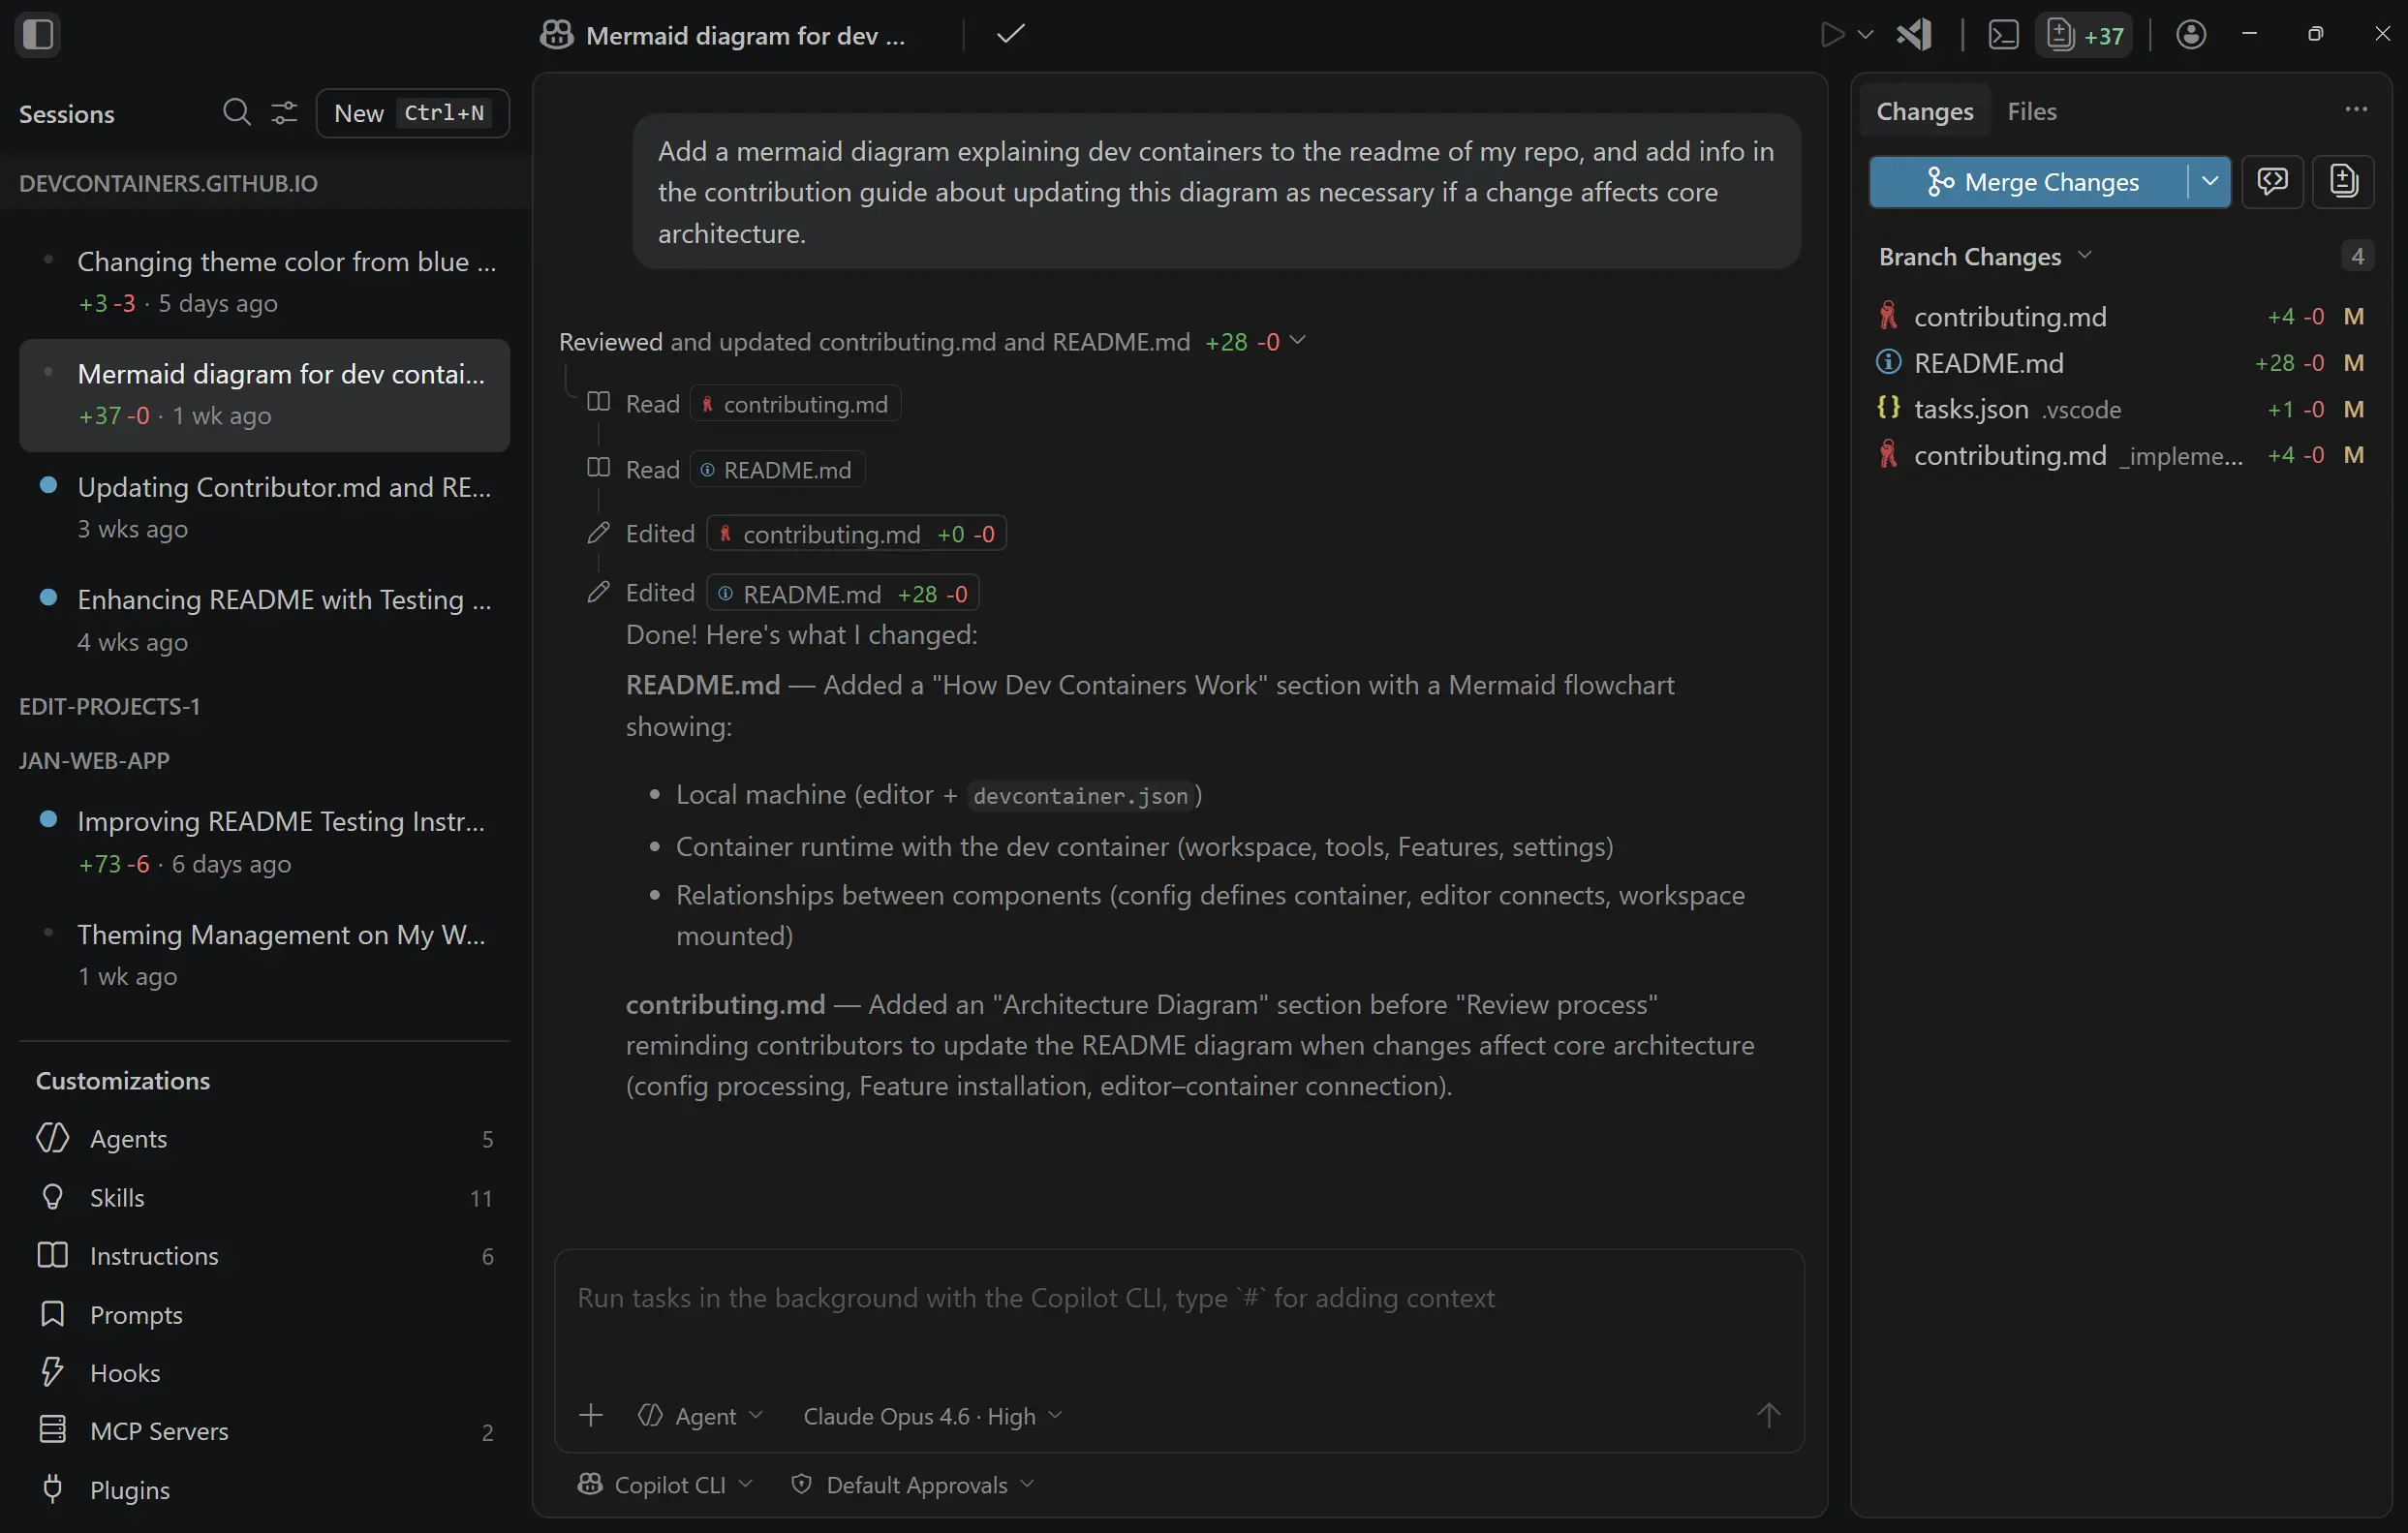Collapse the Branch Changes section
The height and width of the screenshot is (1533, 2408).
point(2087,256)
